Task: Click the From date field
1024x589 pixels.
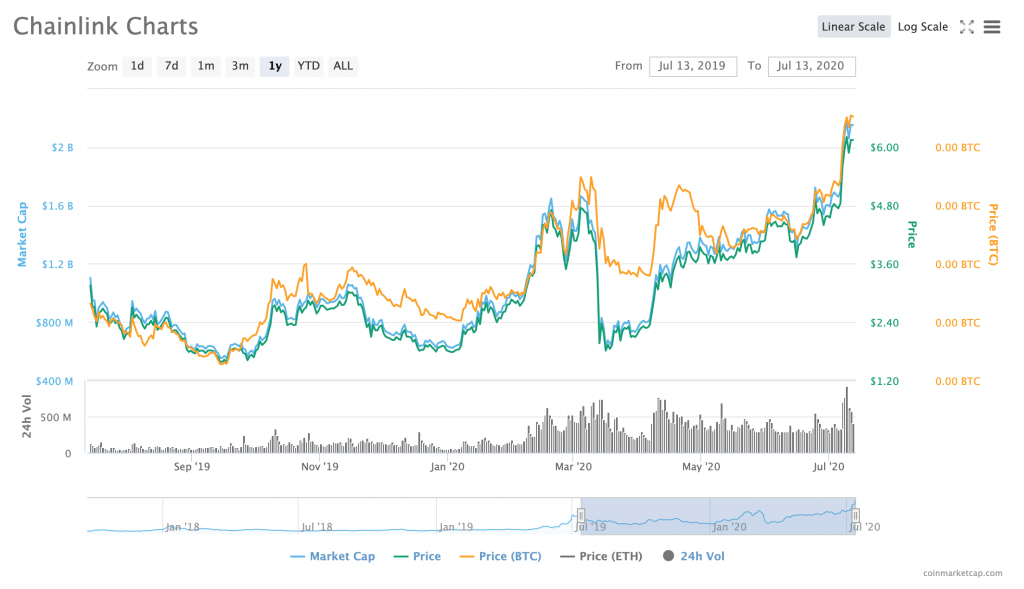Action: click(x=693, y=66)
